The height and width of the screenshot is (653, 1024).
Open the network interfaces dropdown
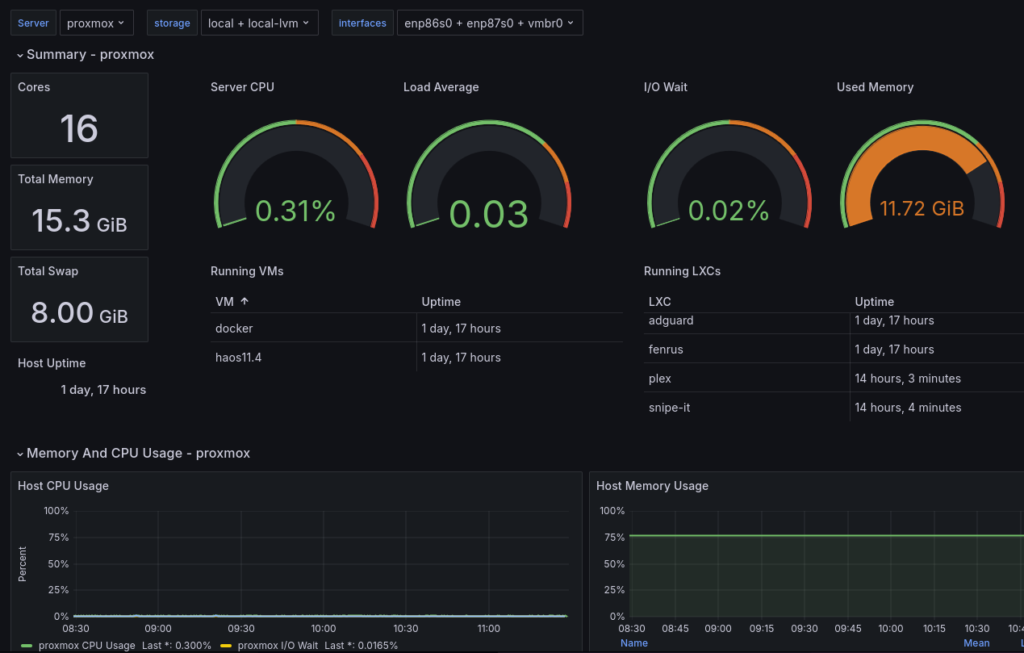(489, 22)
